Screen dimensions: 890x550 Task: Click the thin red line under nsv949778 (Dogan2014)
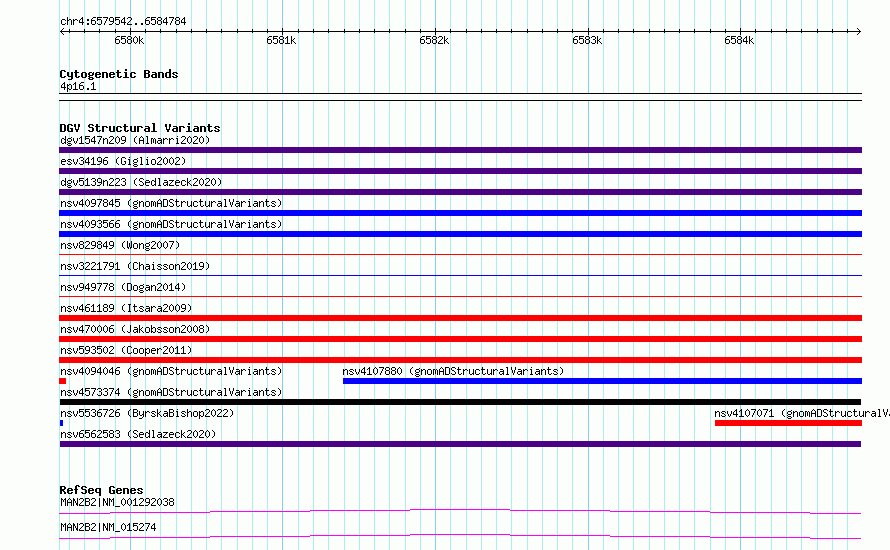click(460, 297)
